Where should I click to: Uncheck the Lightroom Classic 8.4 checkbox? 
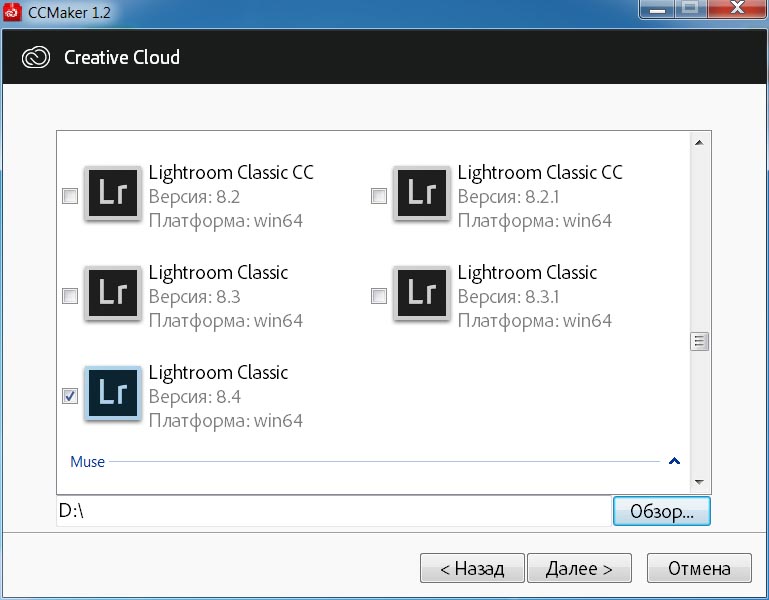[70, 396]
